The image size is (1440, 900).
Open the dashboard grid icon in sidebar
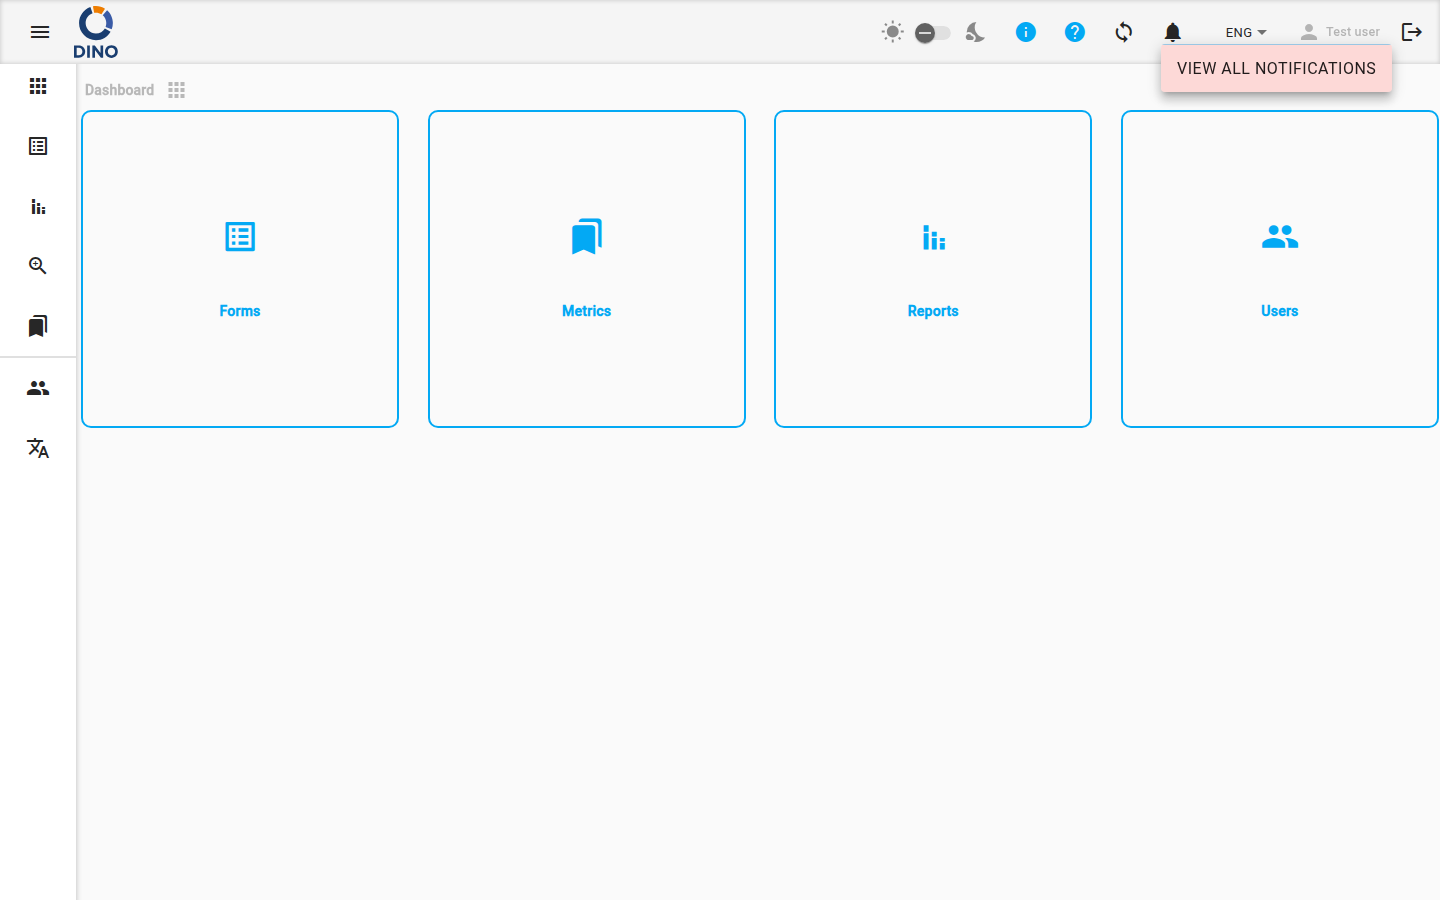coord(38,86)
